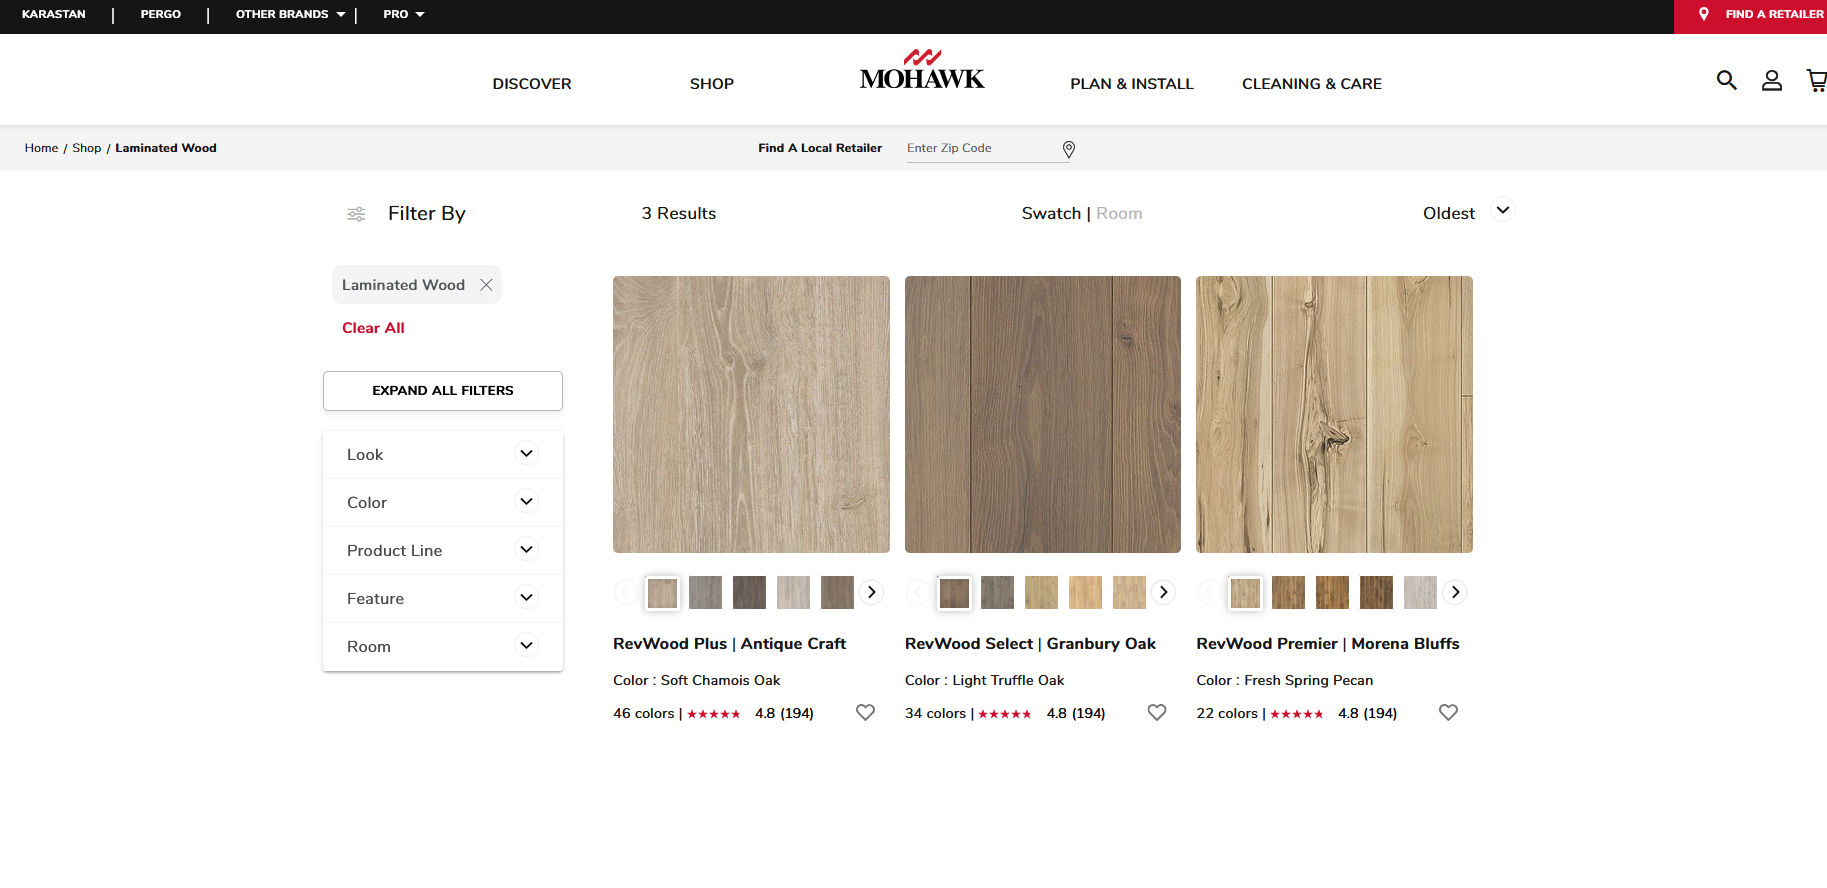
Task: Select first Granbury Oak color swatch
Action: 954,592
